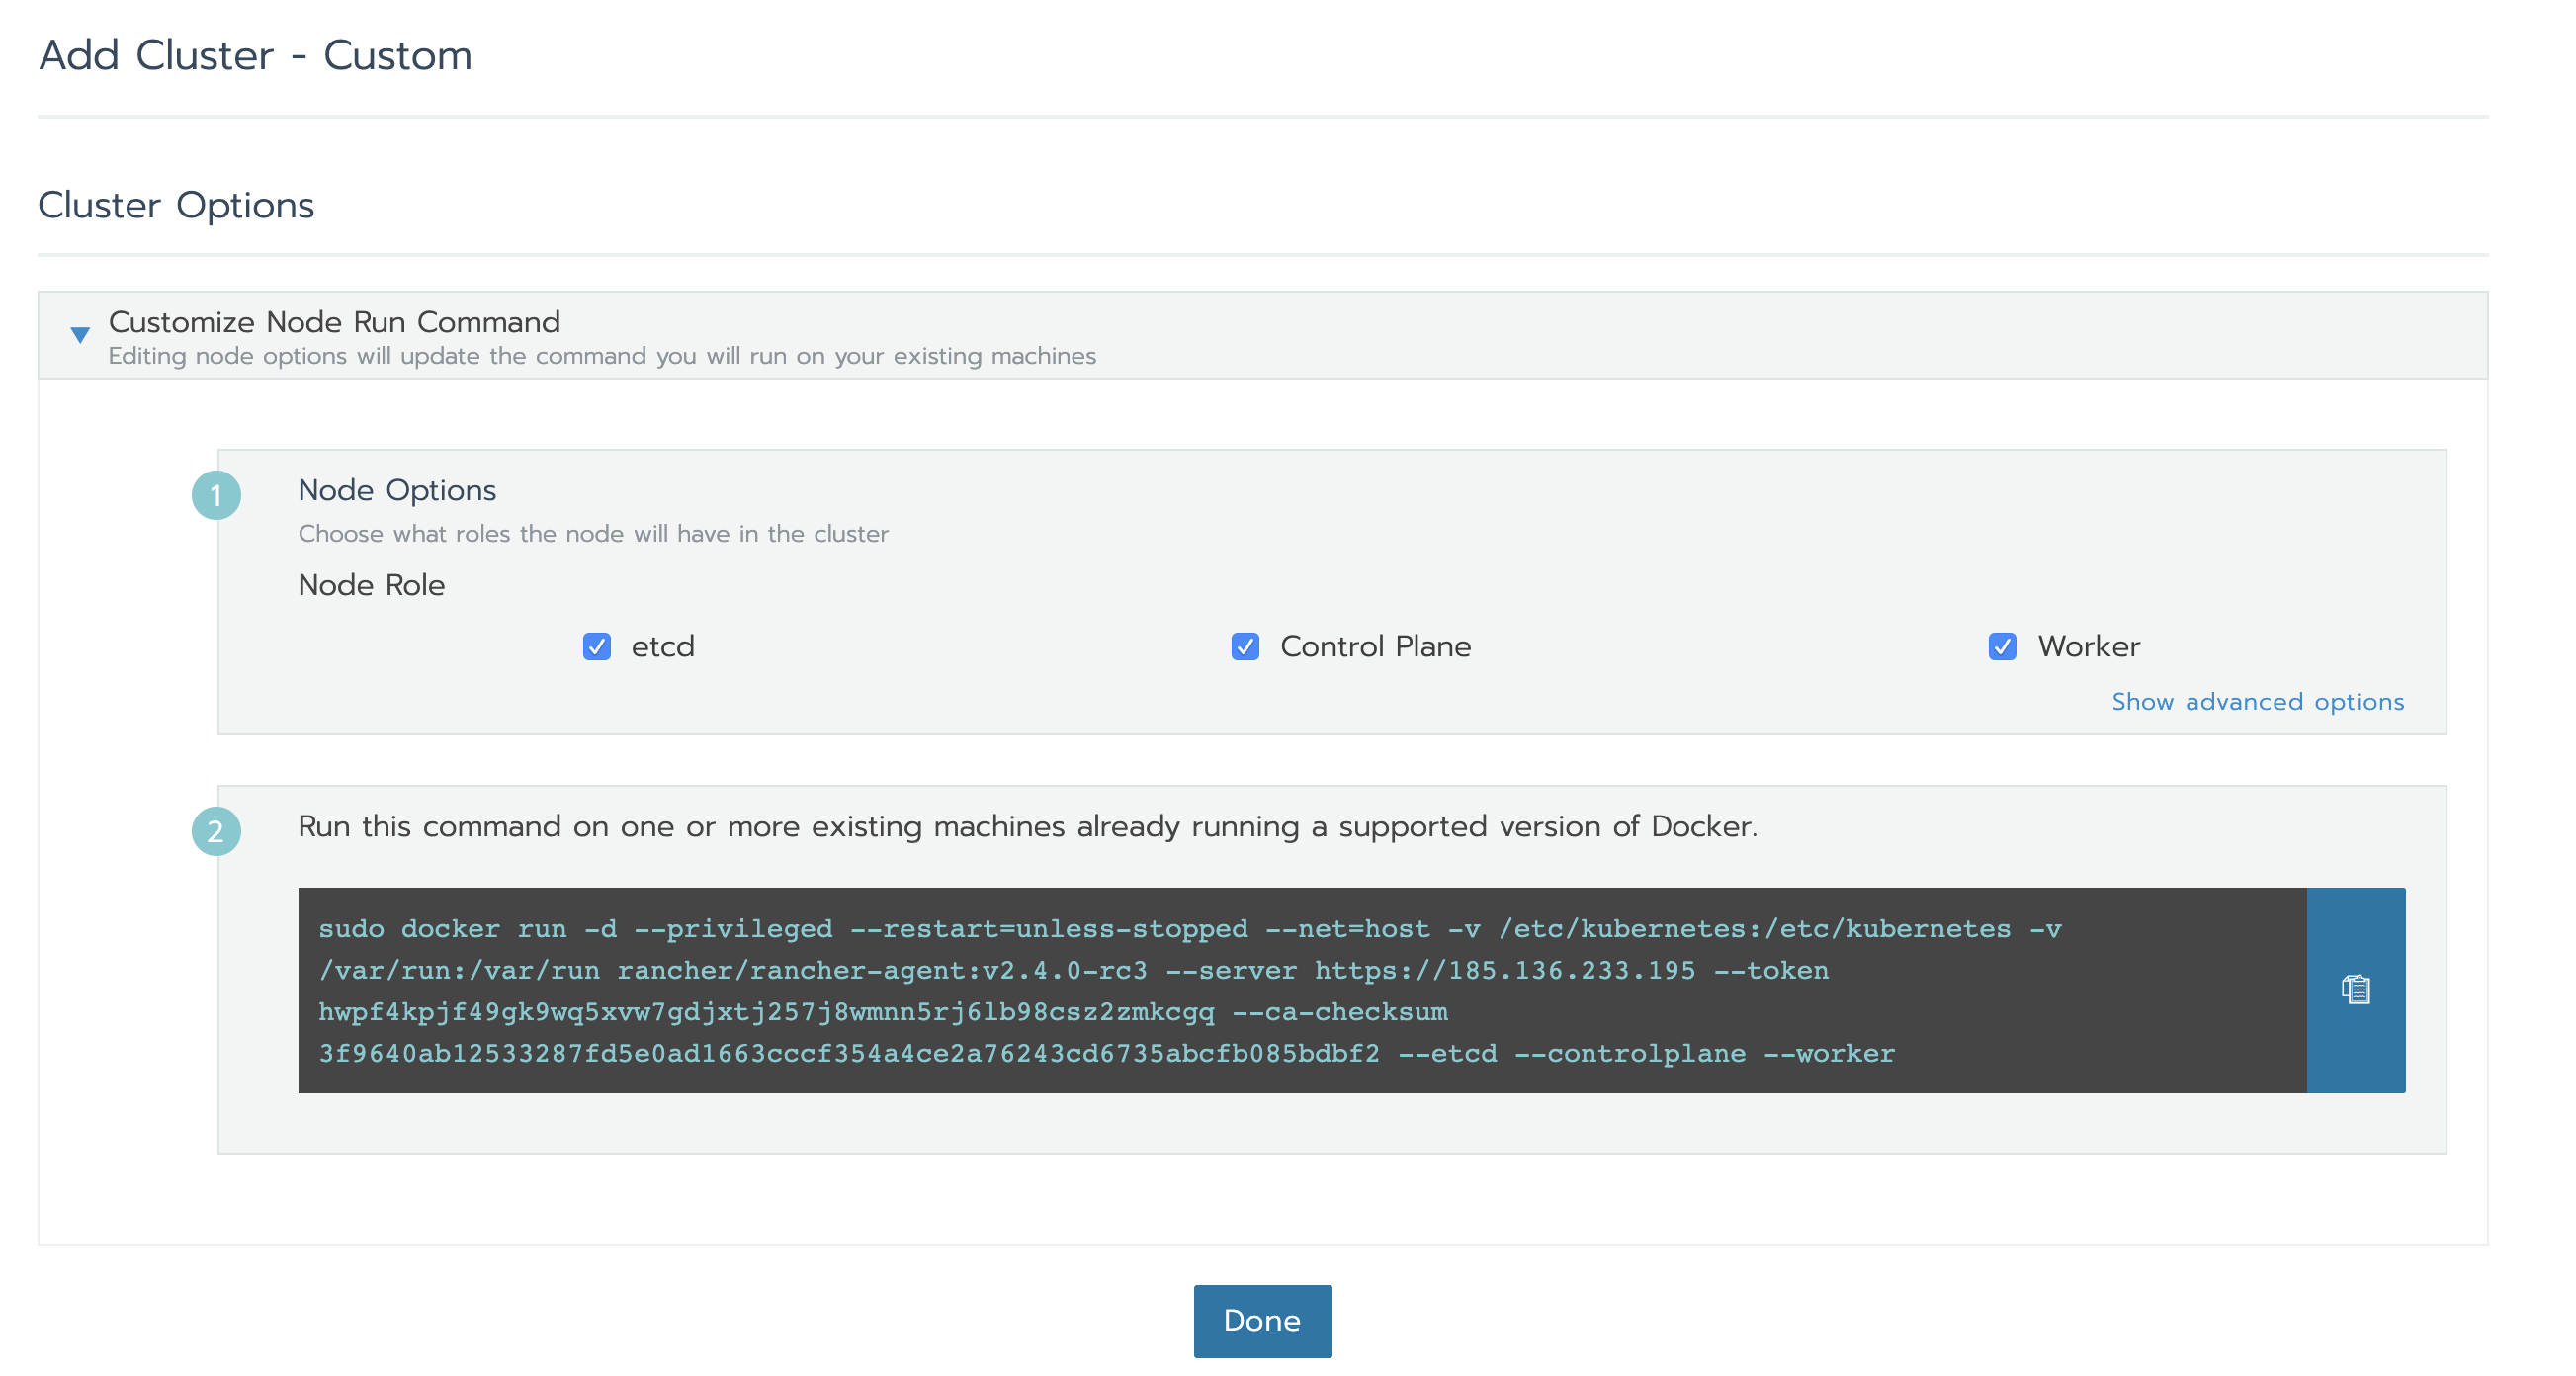Expand Show advanced options
The image size is (2576, 1376).
[x=2257, y=702]
